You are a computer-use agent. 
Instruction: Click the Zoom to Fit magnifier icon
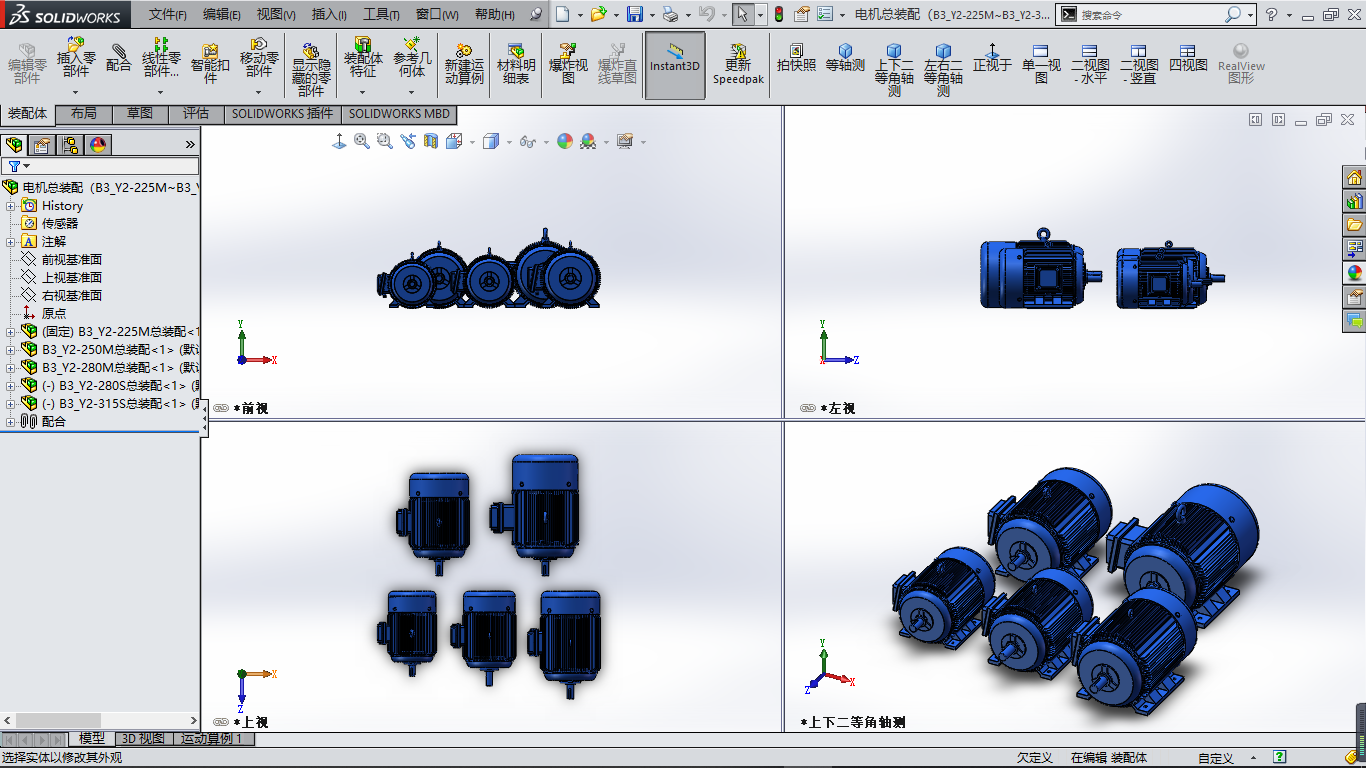point(361,142)
